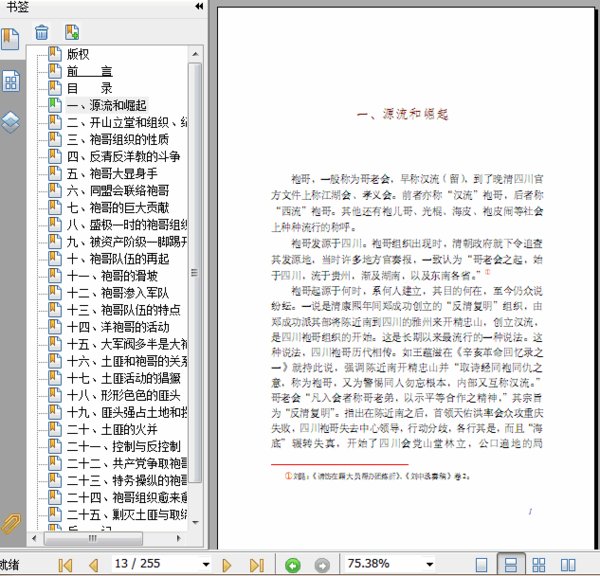The width and height of the screenshot is (600, 576).
Task: Open bookmark 十六、土匪和袍哥的关系
Action: tap(127, 361)
